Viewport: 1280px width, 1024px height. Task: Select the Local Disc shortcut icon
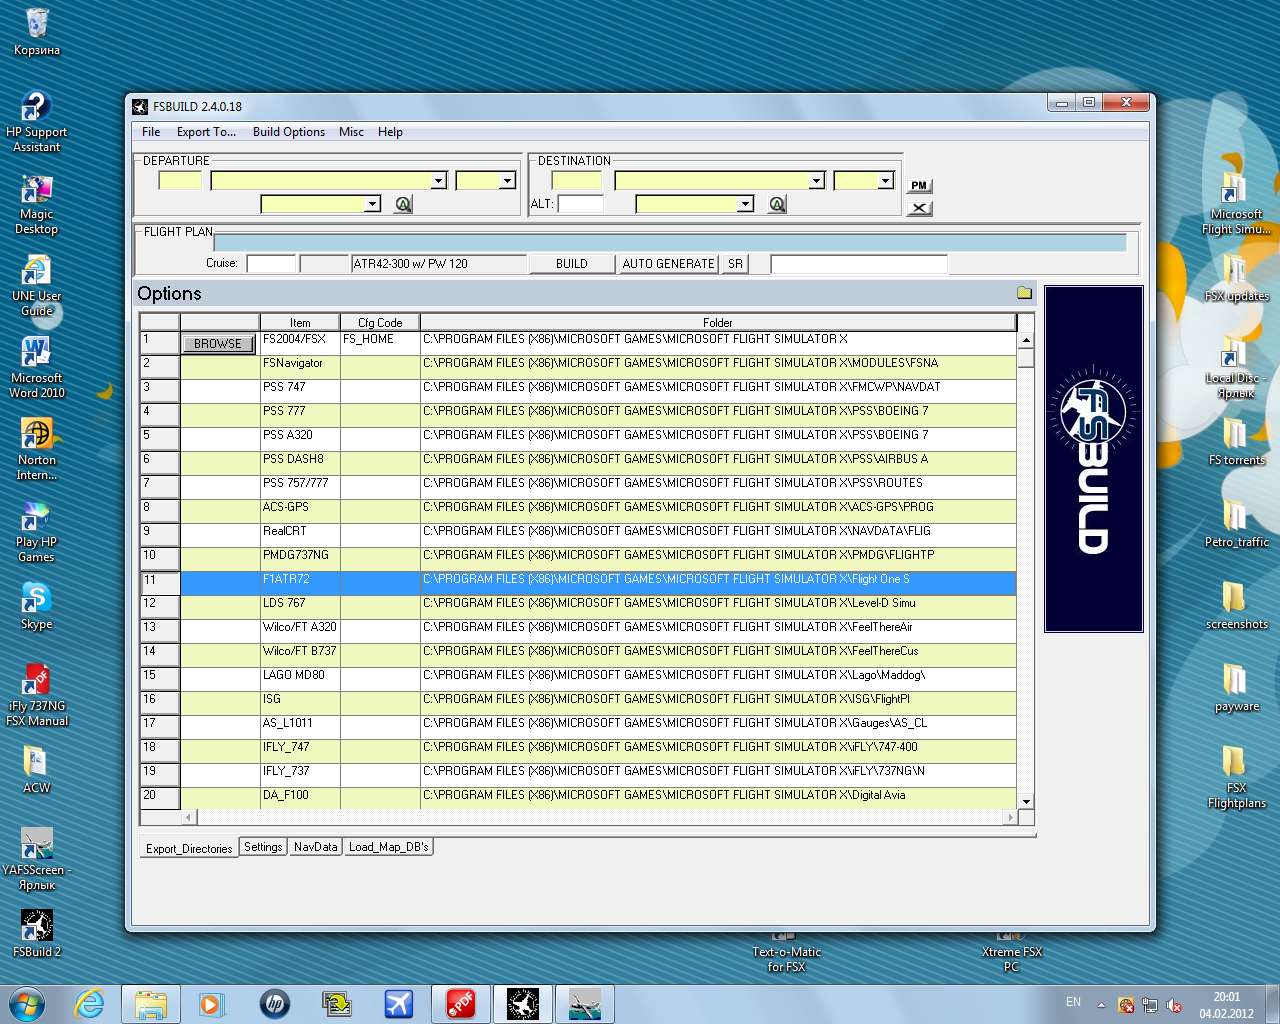click(1237, 369)
